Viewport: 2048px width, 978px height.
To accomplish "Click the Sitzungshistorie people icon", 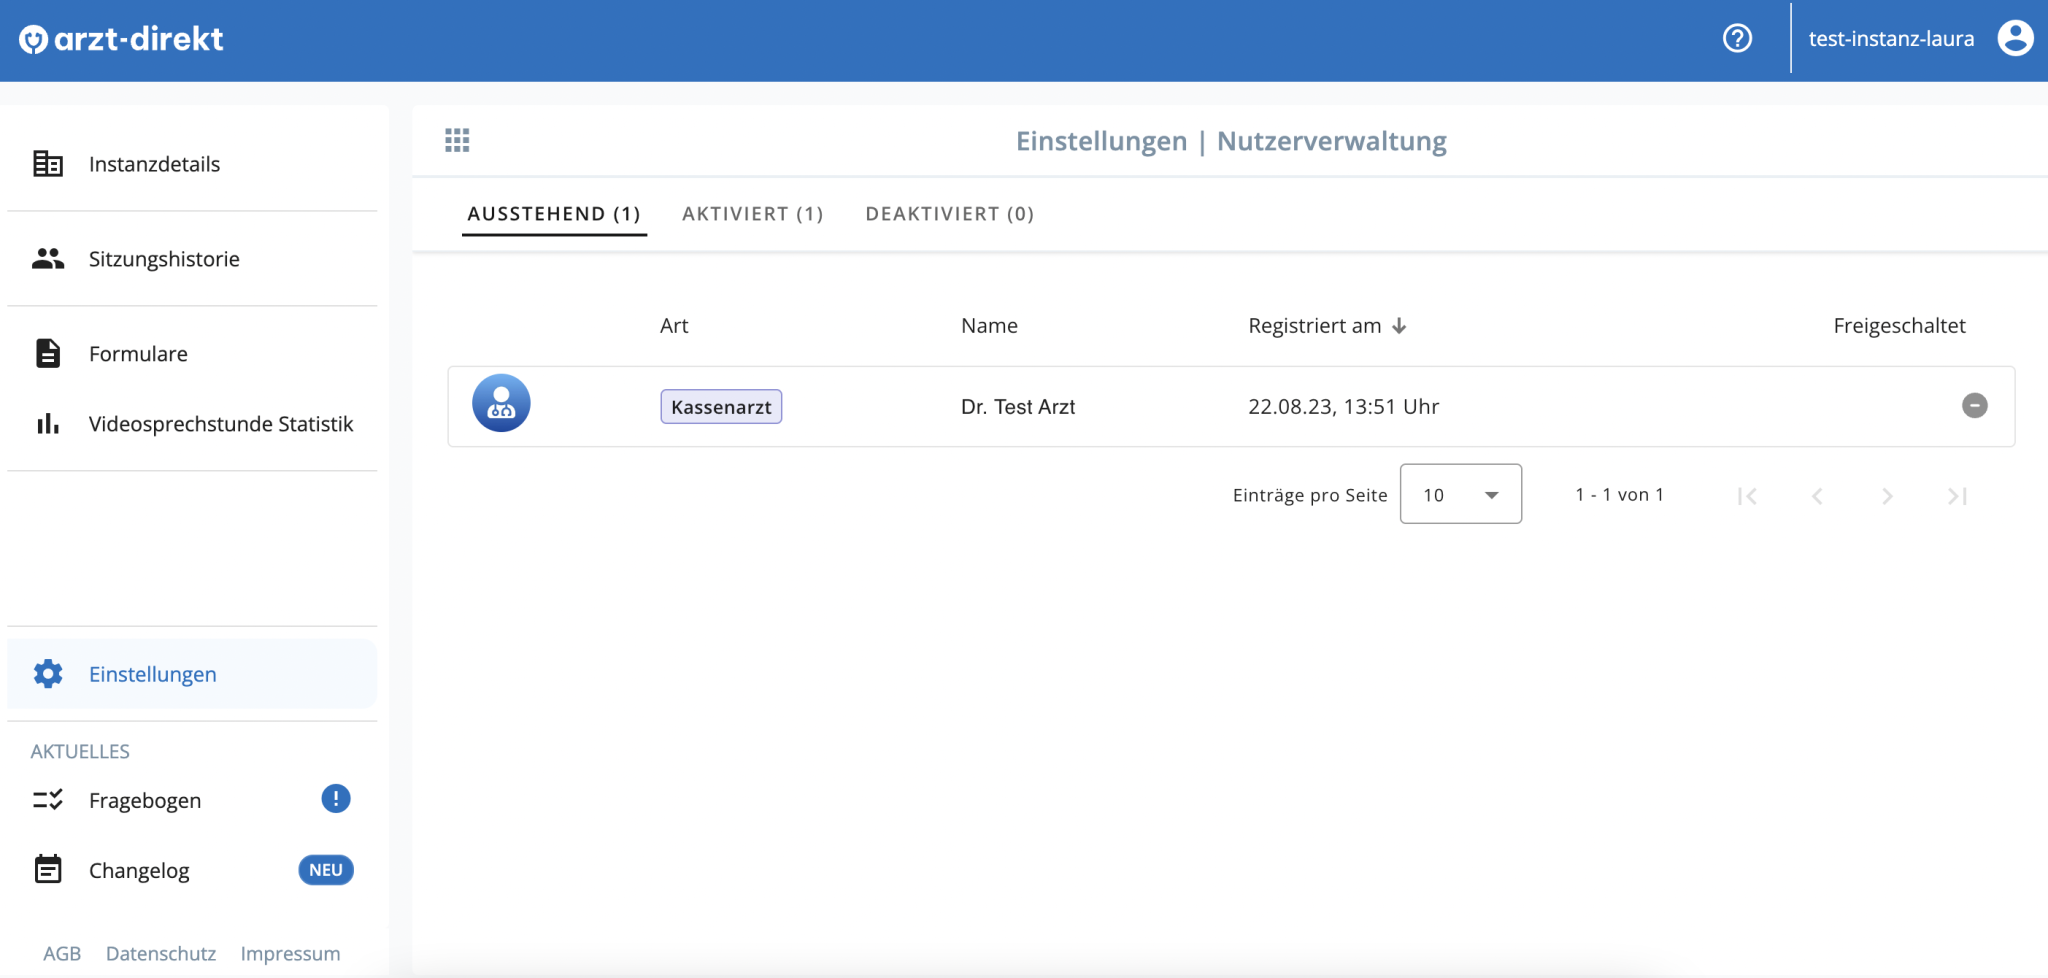I will pyautogui.click(x=48, y=259).
